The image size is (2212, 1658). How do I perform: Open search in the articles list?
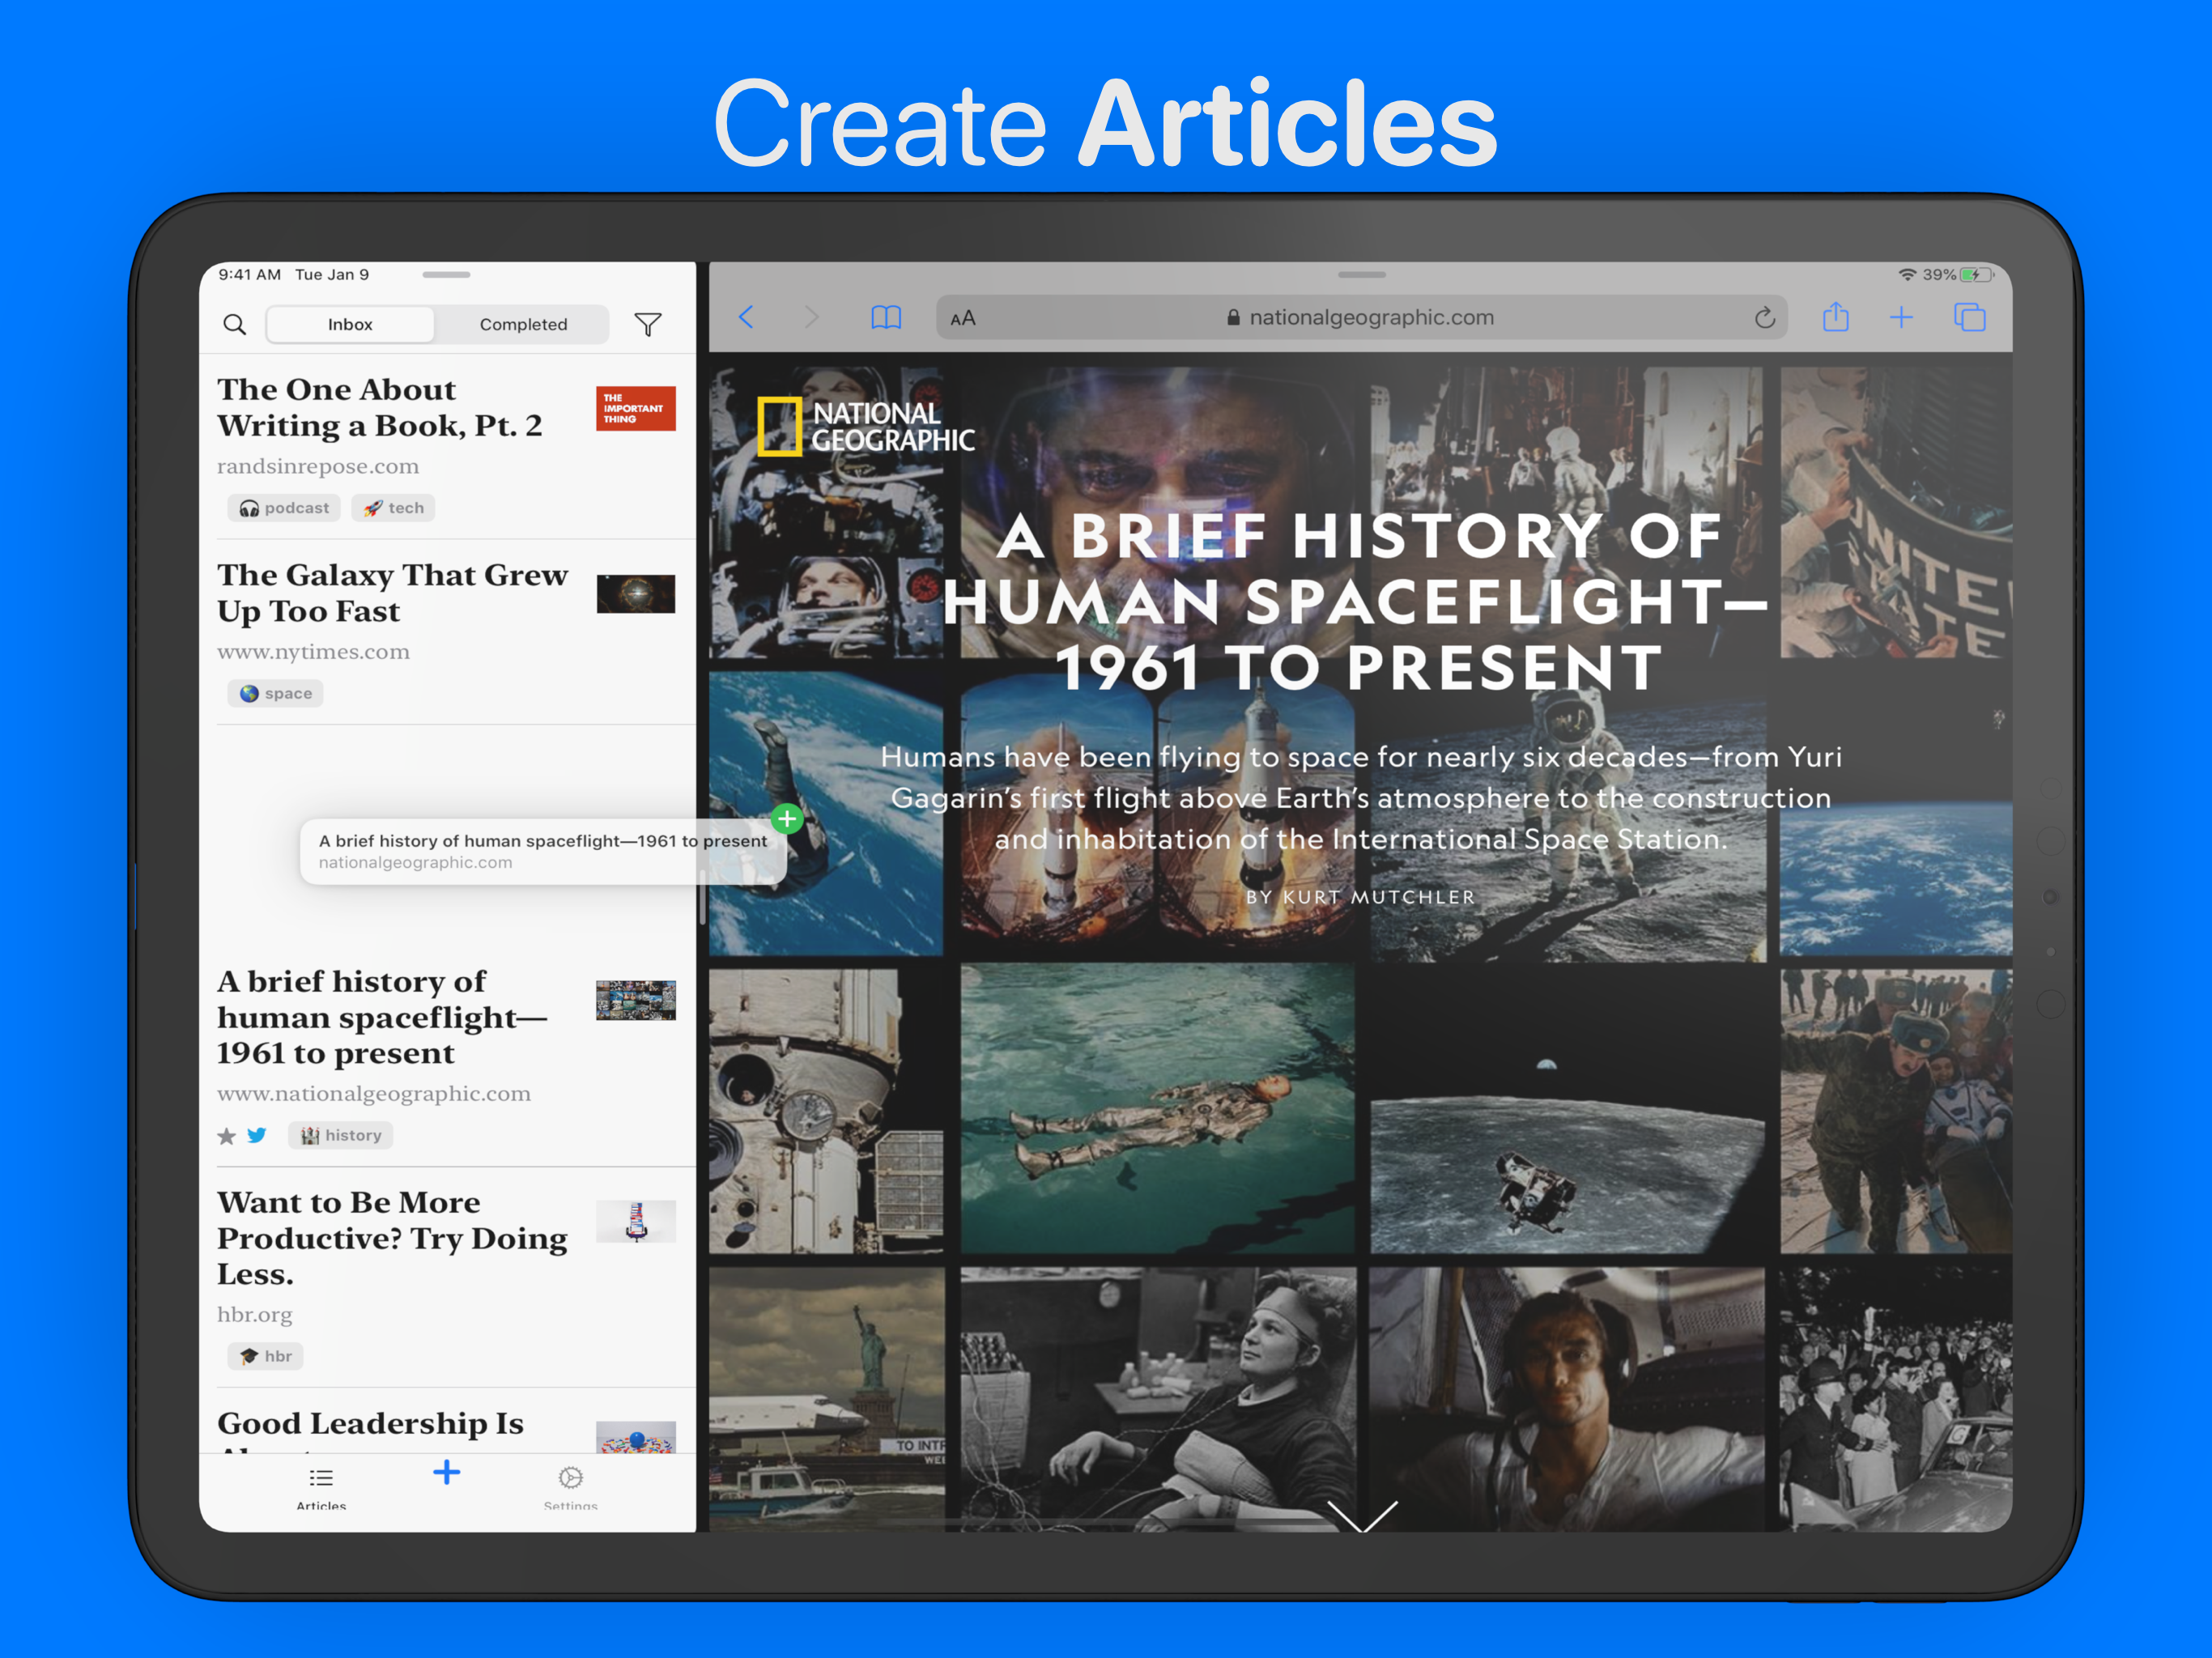point(234,324)
